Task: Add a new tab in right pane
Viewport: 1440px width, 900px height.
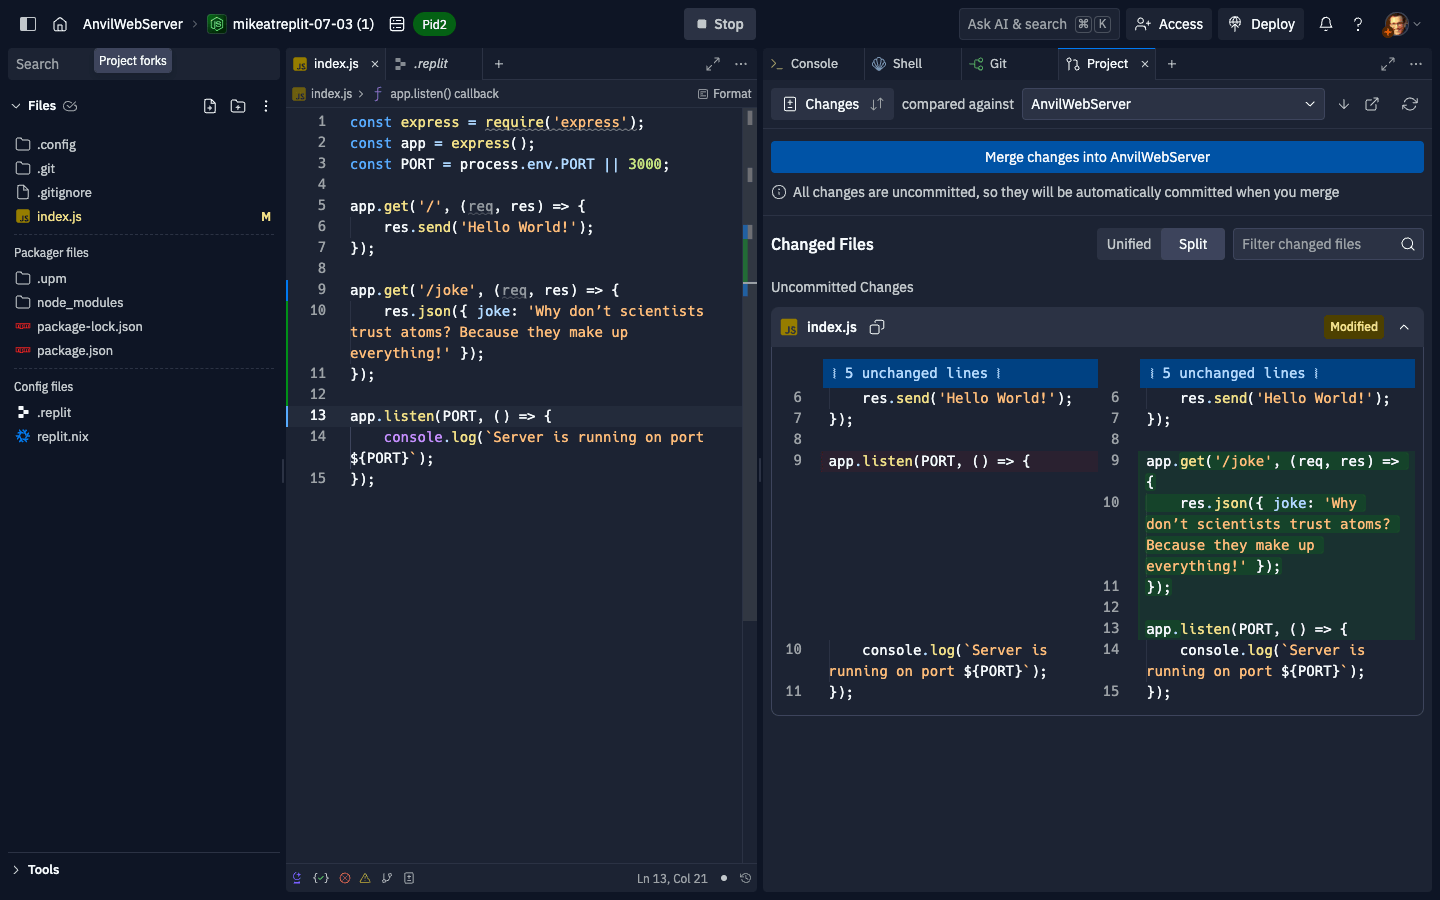Action: click(x=1172, y=64)
